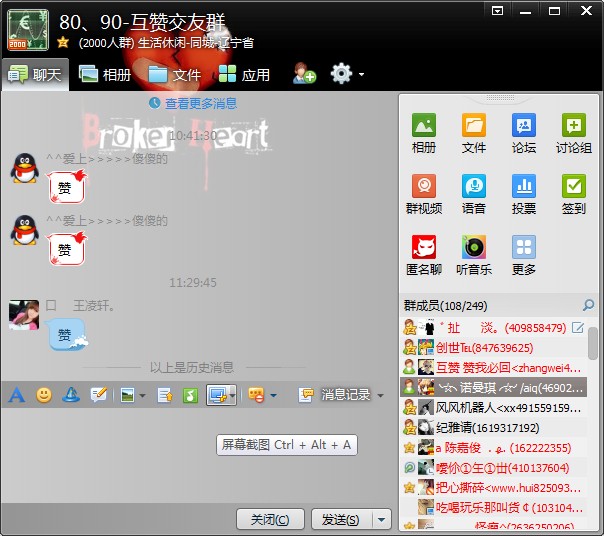Image resolution: width=604 pixels, height=536 pixels.
Task: Click the edit card icon beside 扯淡
Action: [x=578, y=328]
